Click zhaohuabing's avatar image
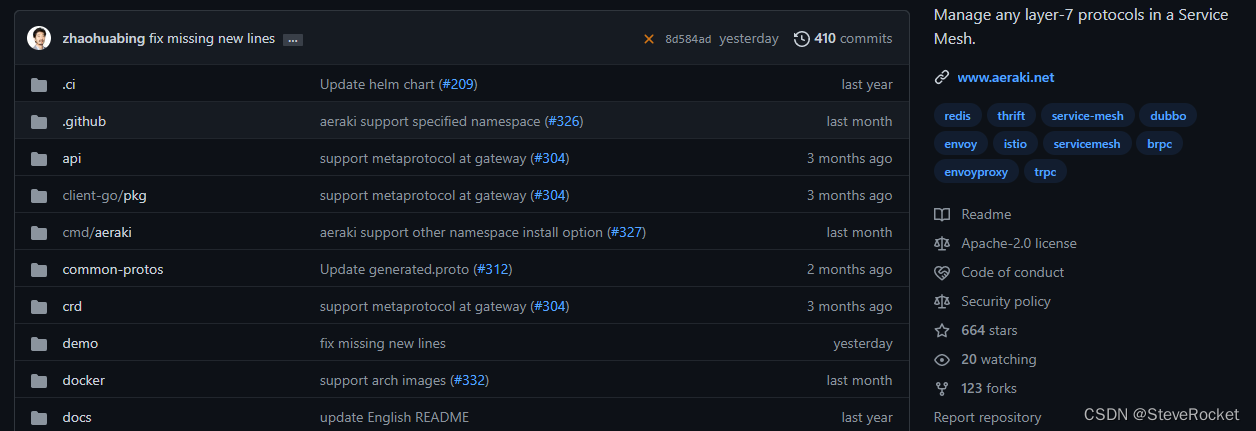Viewport: 1256px width, 431px height. [x=39, y=39]
